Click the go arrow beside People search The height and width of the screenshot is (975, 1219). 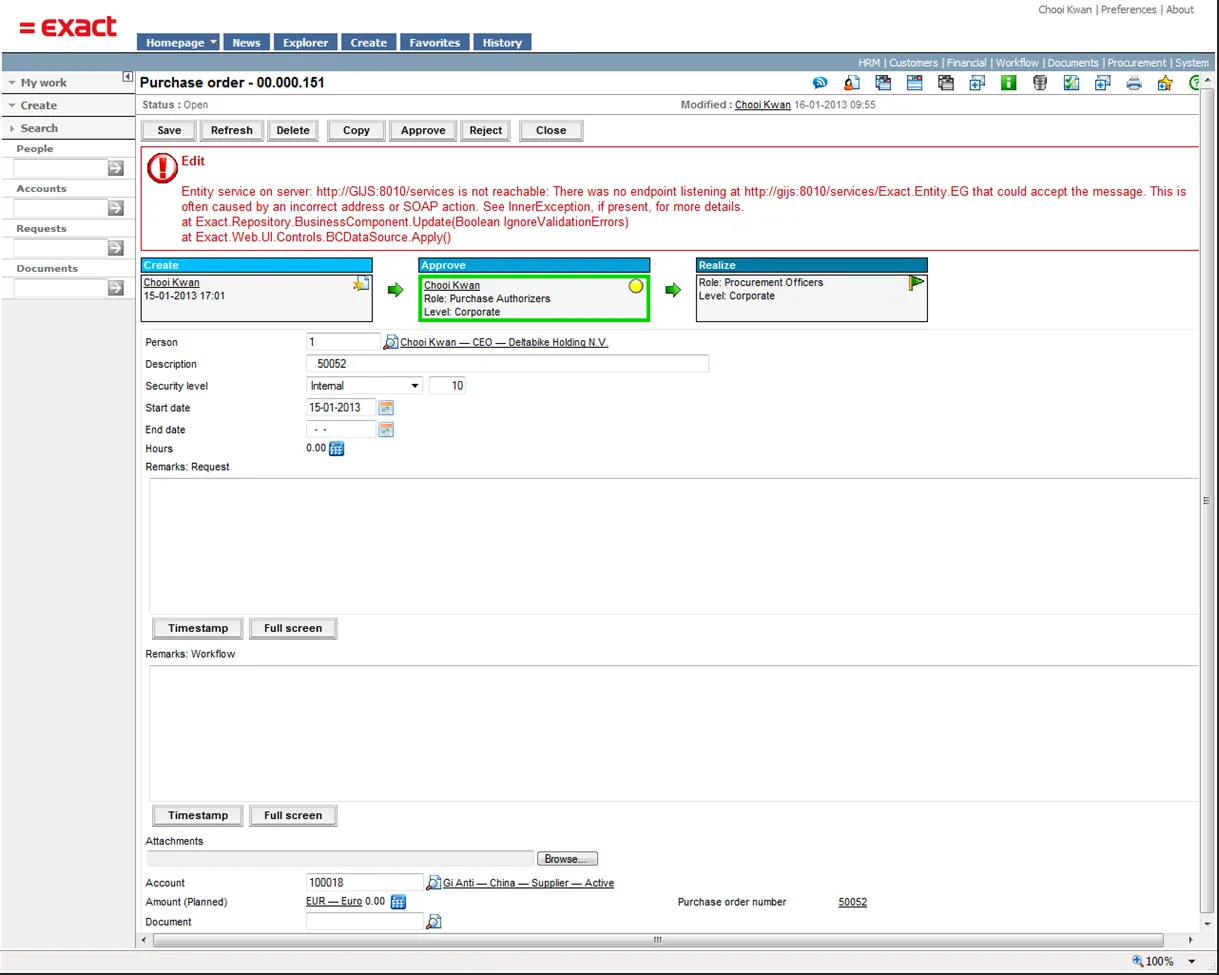(116, 168)
